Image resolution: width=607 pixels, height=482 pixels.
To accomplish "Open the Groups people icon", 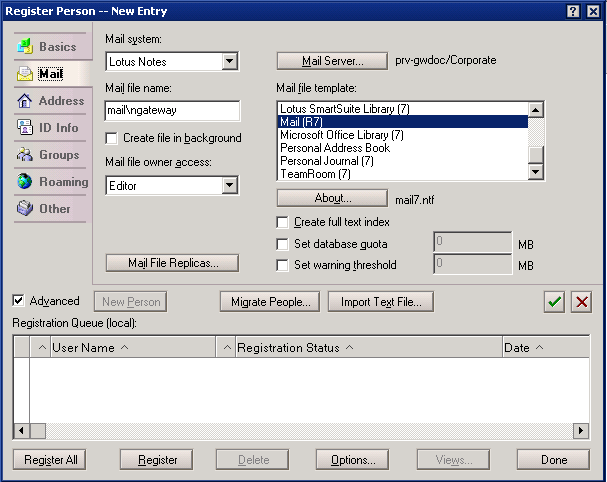I will click(25, 154).
